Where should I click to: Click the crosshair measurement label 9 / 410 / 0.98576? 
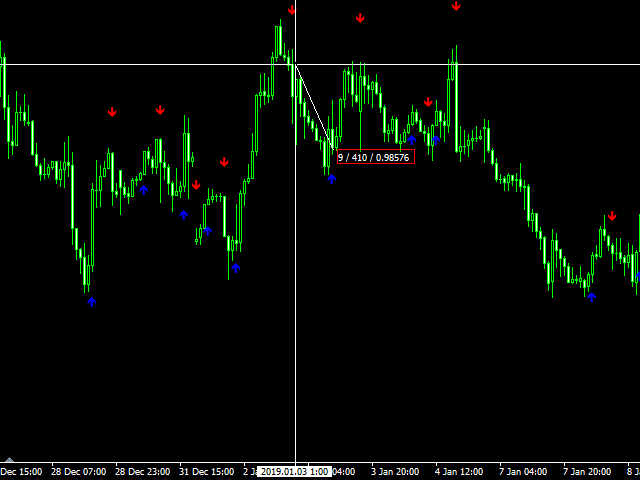tap(376, 157)
